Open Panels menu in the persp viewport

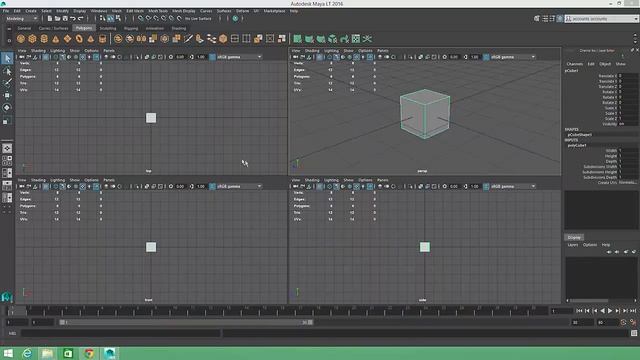tap(382, 51)
